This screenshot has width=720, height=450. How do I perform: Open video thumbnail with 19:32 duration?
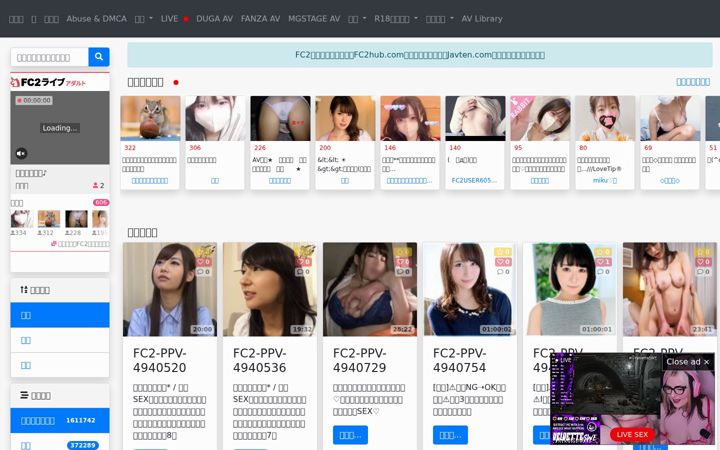click(x=270, y=289)
